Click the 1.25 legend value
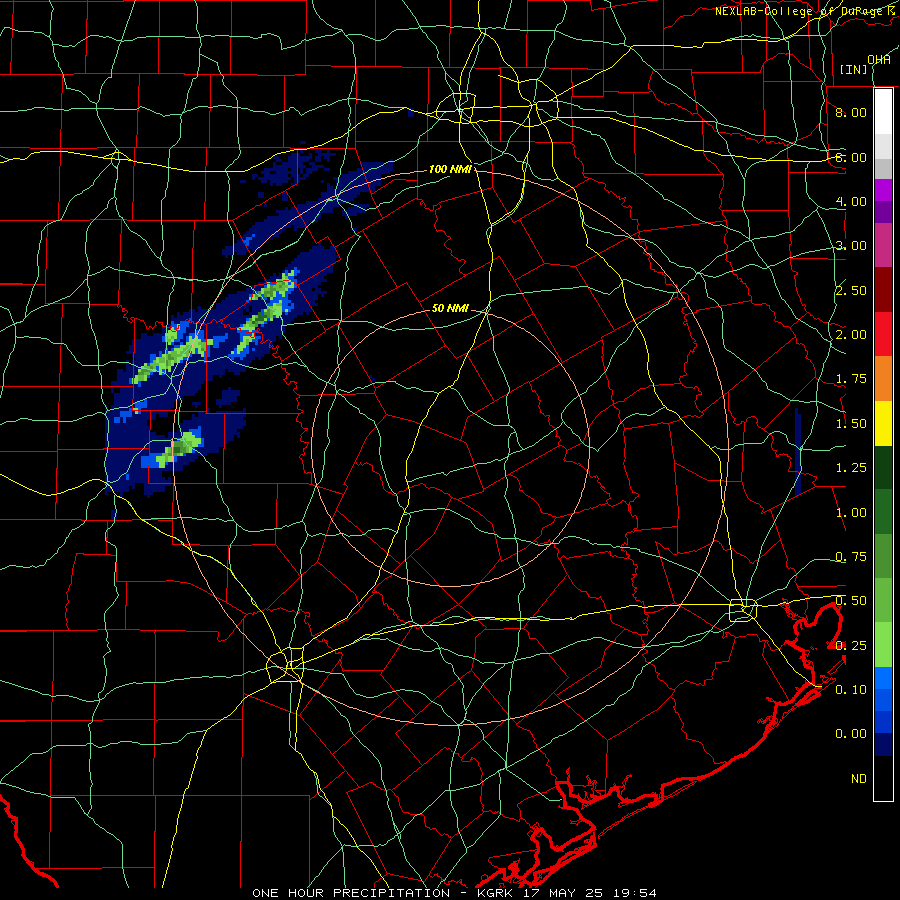Viewport: 900px width, 900px height. [851, 468]
